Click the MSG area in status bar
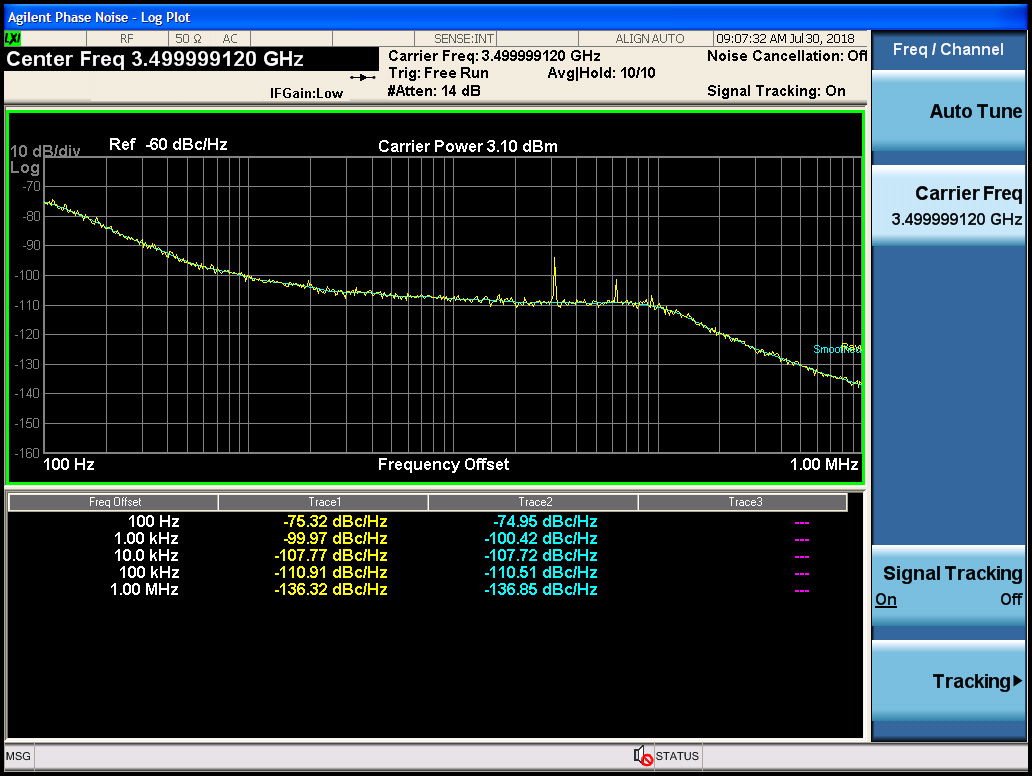The width and height of the screenshot is (1032, 776). pos(18,756)
